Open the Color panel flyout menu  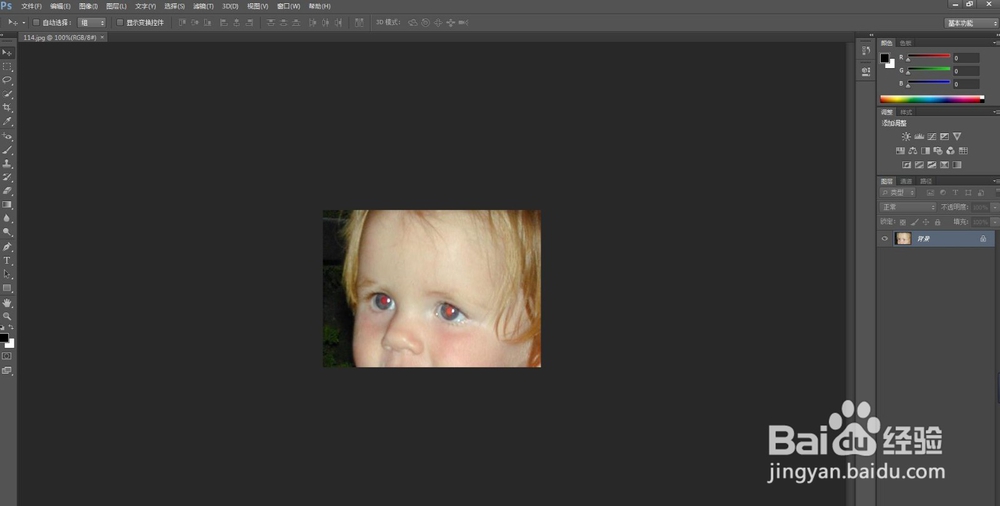tap(996, 43)
